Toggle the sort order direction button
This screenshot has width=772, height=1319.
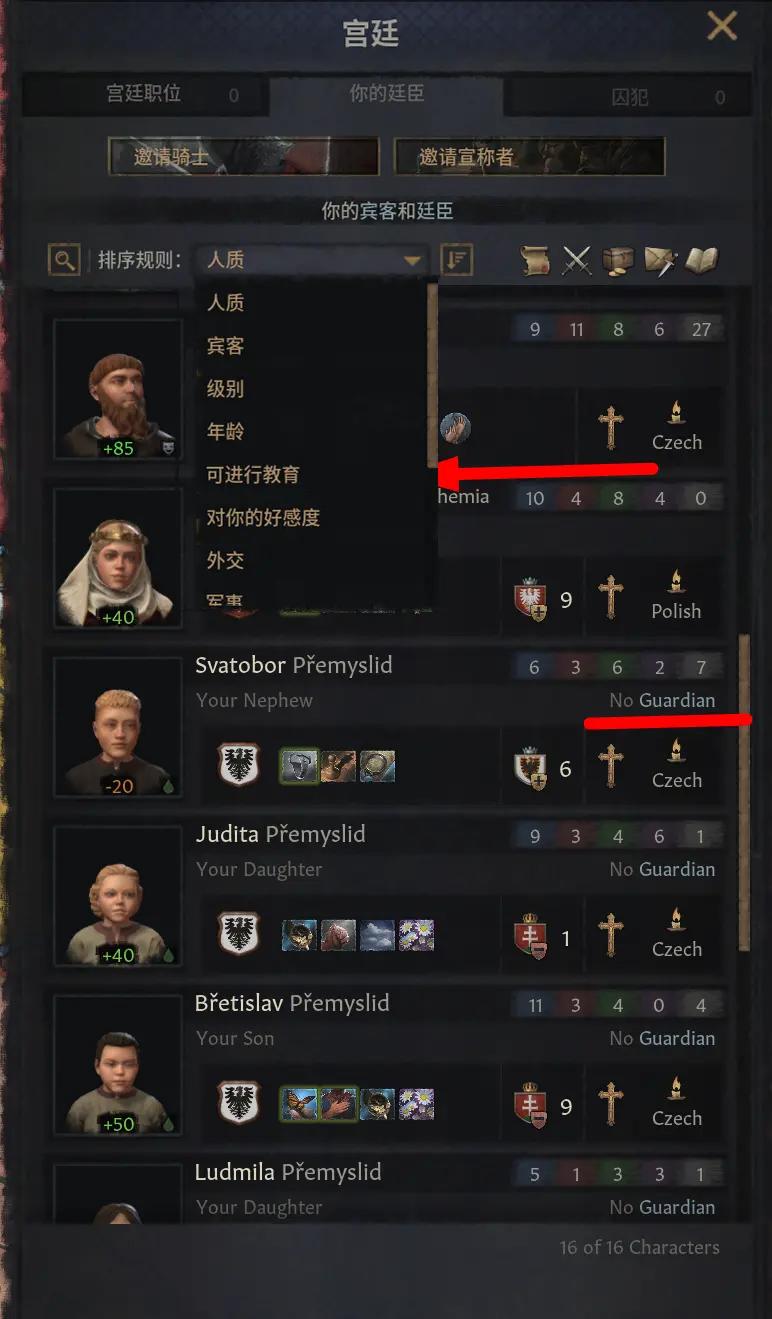[457, 260]
